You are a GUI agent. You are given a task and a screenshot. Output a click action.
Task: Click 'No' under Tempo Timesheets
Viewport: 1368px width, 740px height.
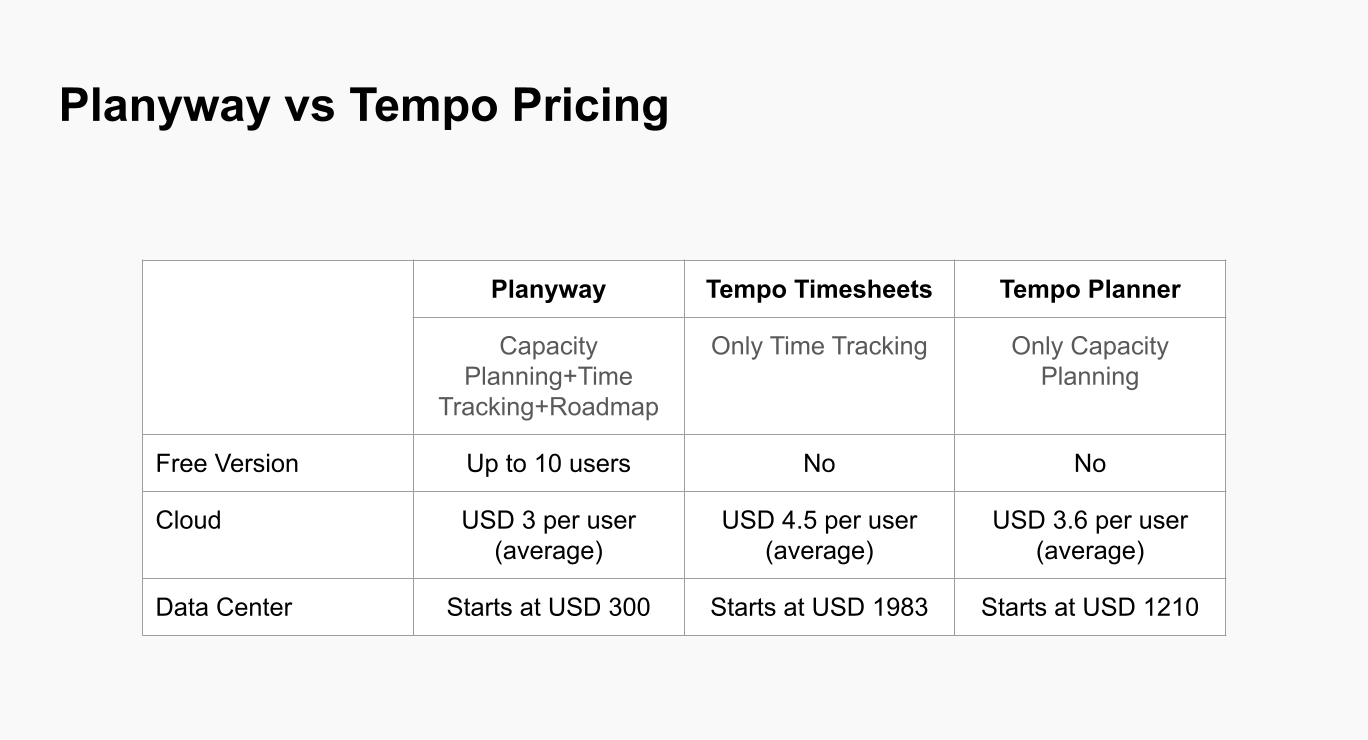pos(818,464)
